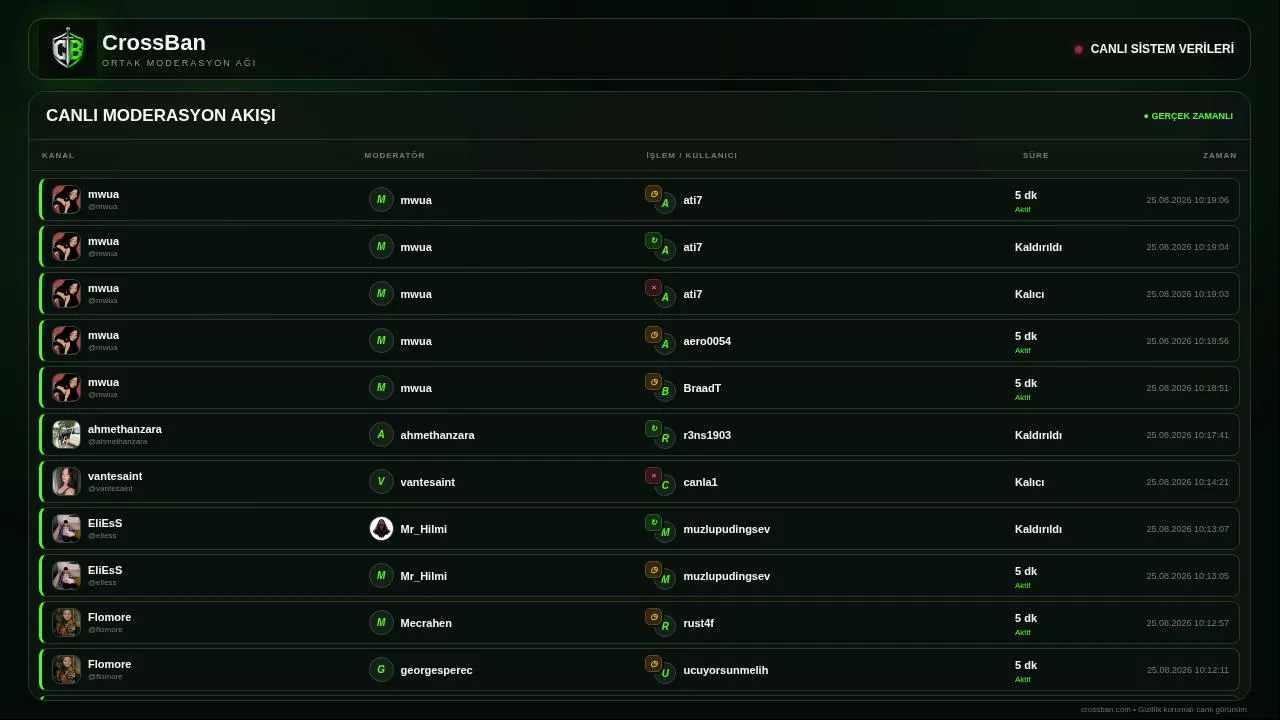Open the aero0054 username link
The image size is (1280, 720).
tap(707, 341)
